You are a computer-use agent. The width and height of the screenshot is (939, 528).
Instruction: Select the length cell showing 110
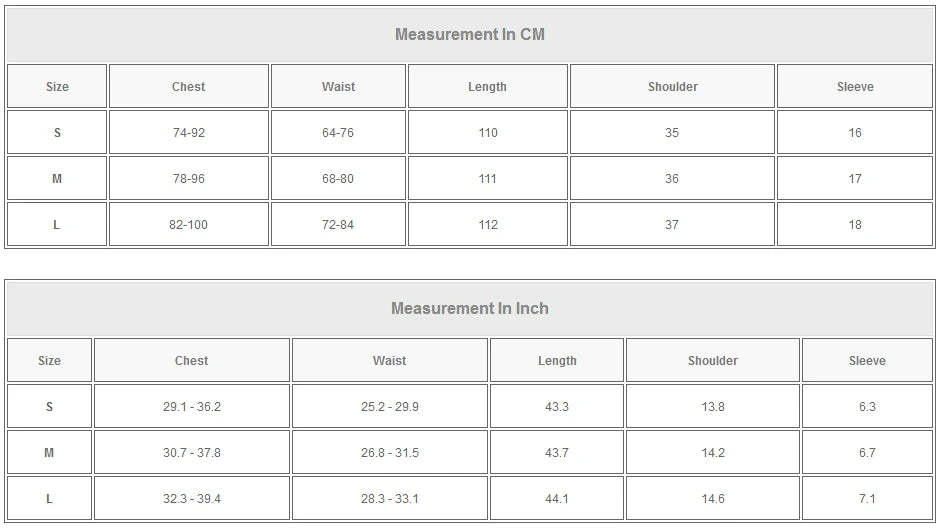coord(487,133)
